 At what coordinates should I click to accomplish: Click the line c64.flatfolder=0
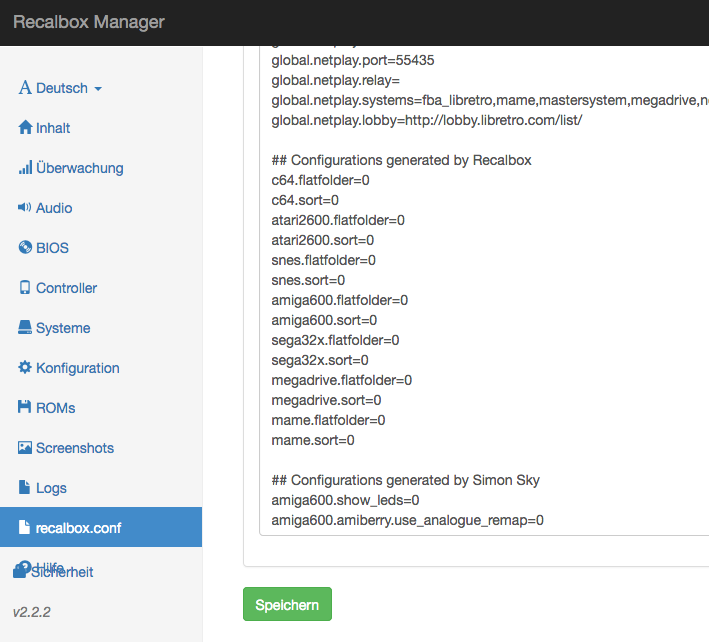click(321, 180)
